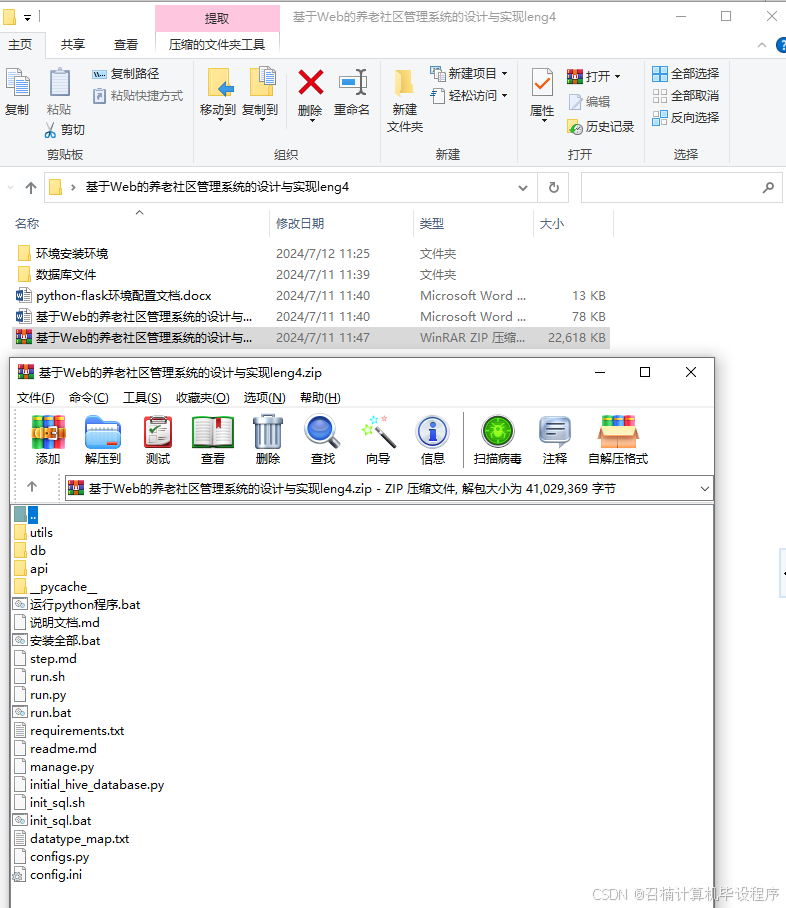Open Properties (属性) in the ribbon

542,92
